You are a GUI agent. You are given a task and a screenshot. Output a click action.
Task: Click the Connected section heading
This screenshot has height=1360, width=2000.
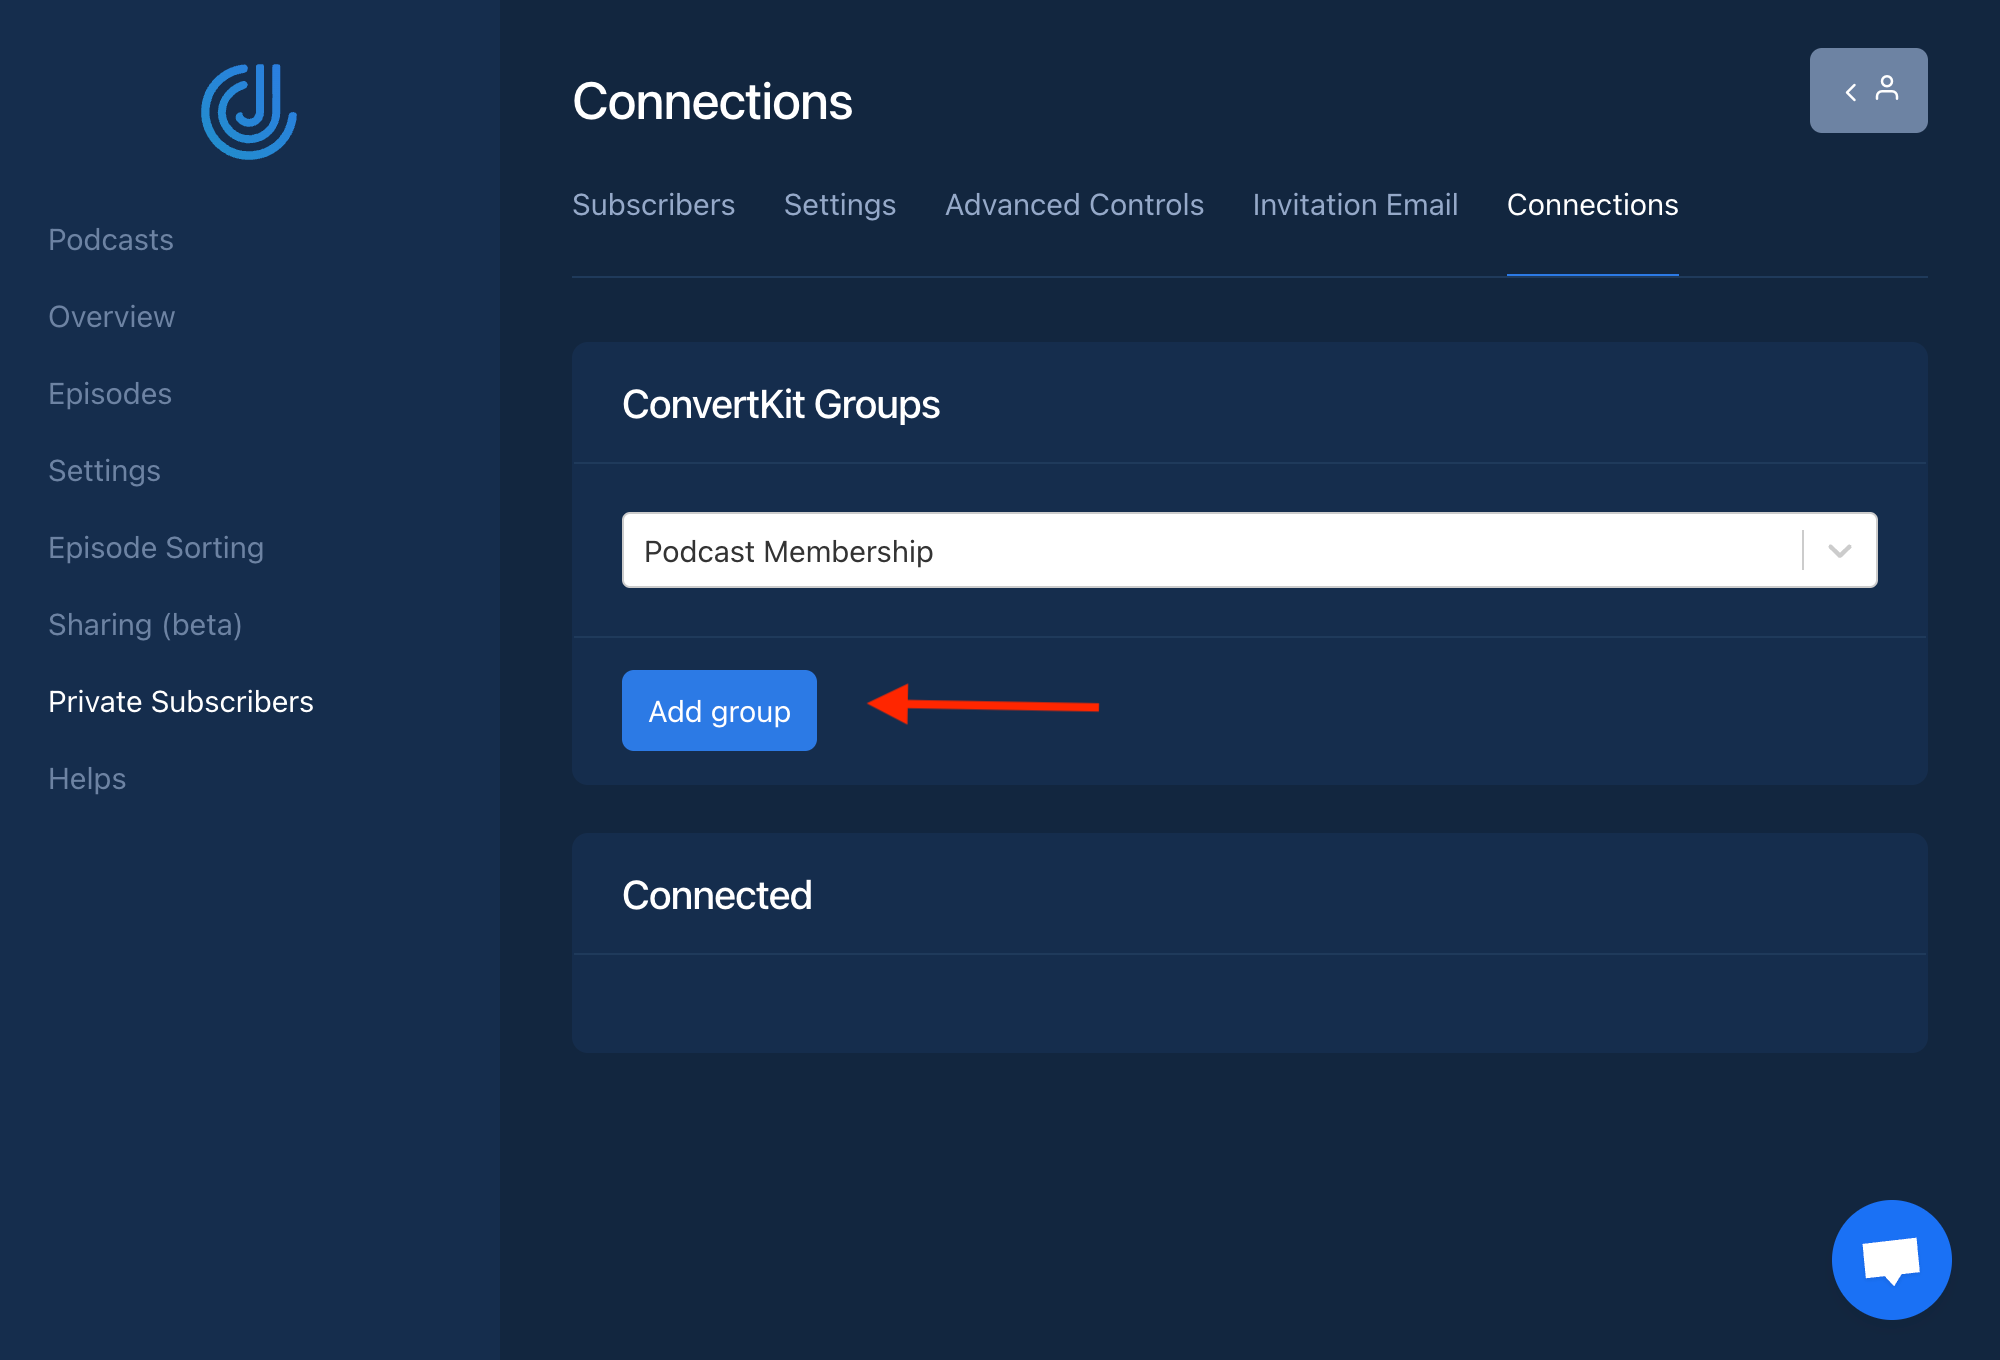(x=717, y=895)
